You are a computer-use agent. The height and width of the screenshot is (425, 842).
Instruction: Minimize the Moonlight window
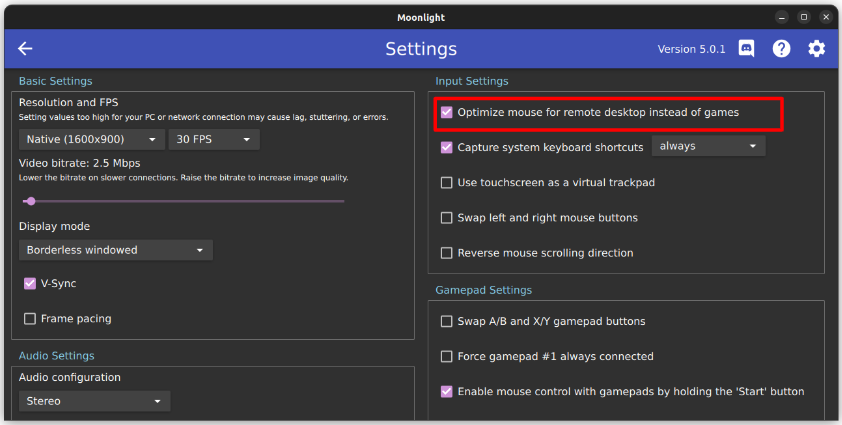click(x=782, y=17)
